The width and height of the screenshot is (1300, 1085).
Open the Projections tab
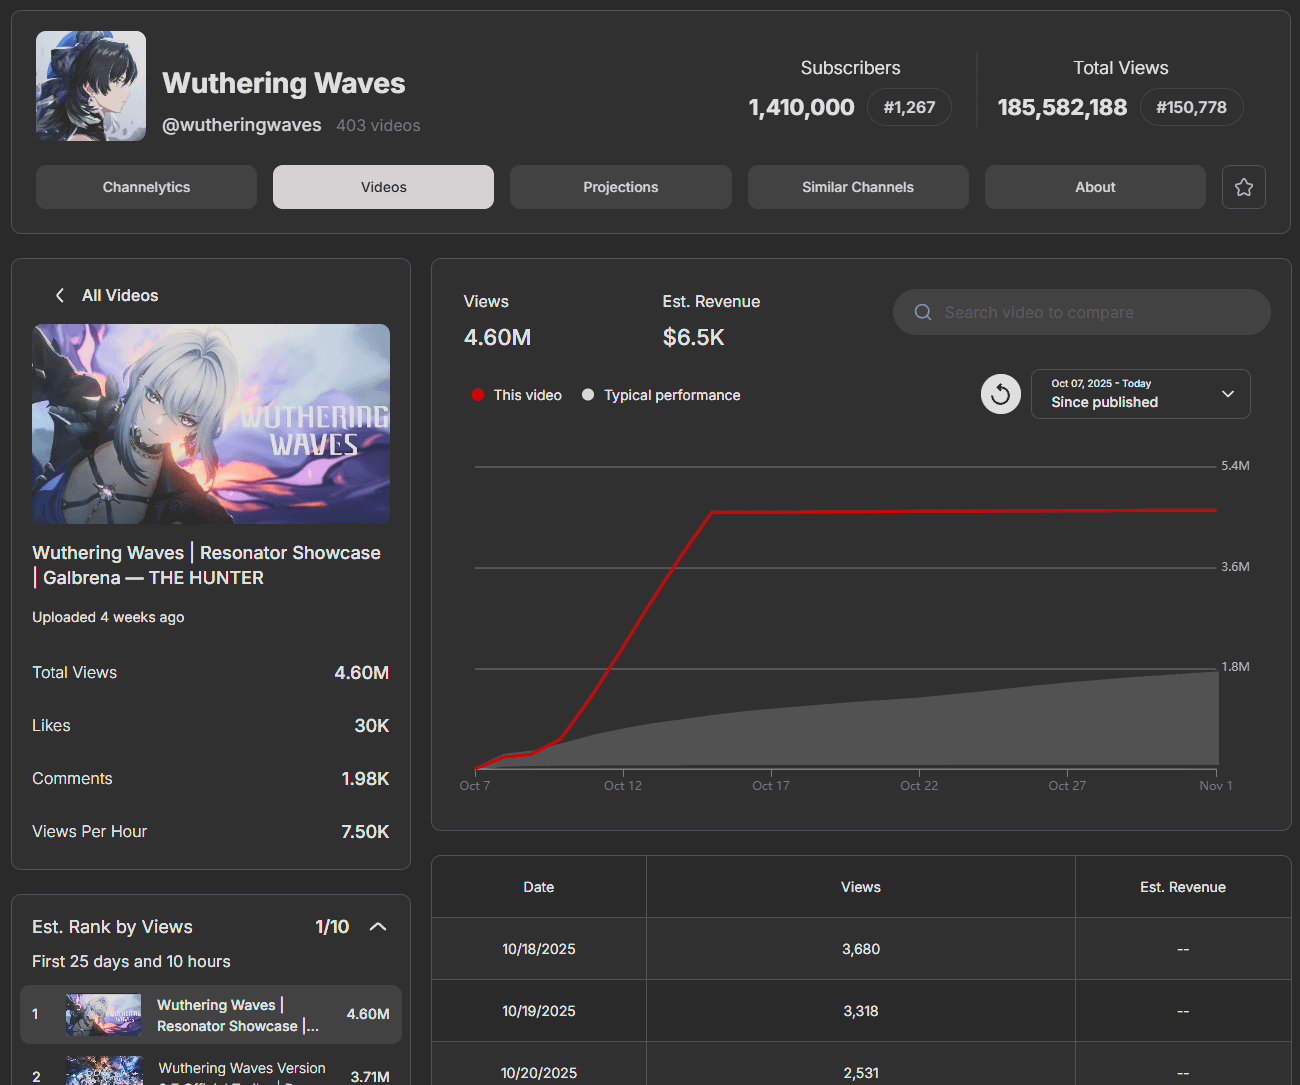[x=621, y=187]
